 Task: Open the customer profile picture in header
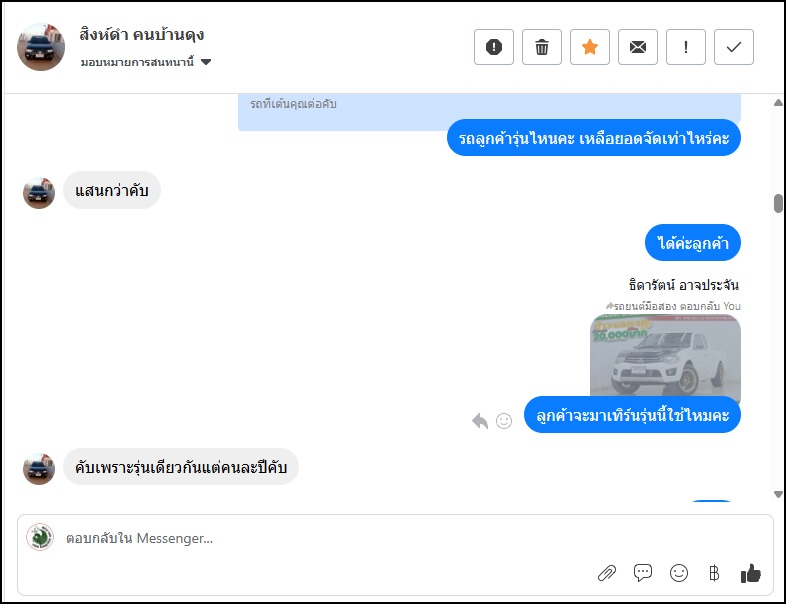click(x=41, y=47)
